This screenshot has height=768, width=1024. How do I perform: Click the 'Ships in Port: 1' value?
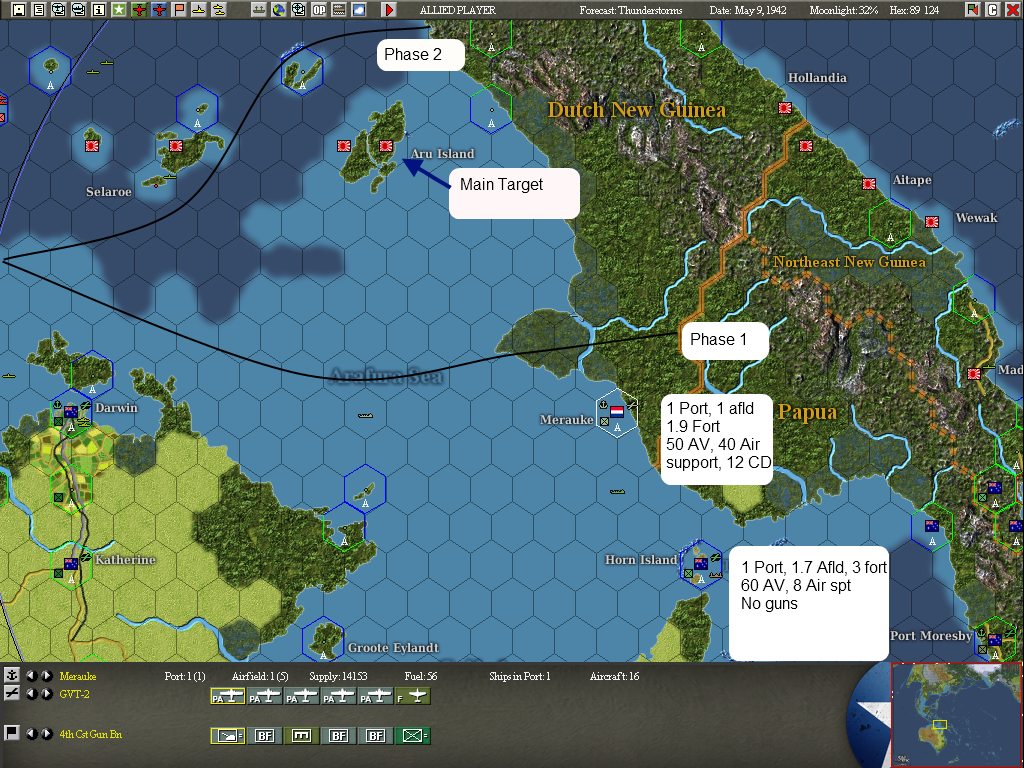[x=519, y=676]
